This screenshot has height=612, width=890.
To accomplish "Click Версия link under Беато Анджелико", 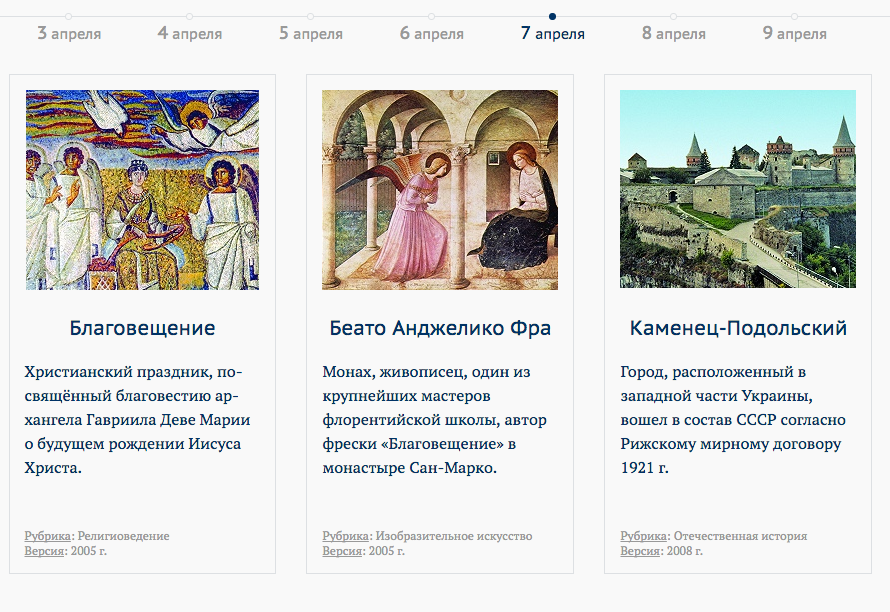I will coord(341,551).
